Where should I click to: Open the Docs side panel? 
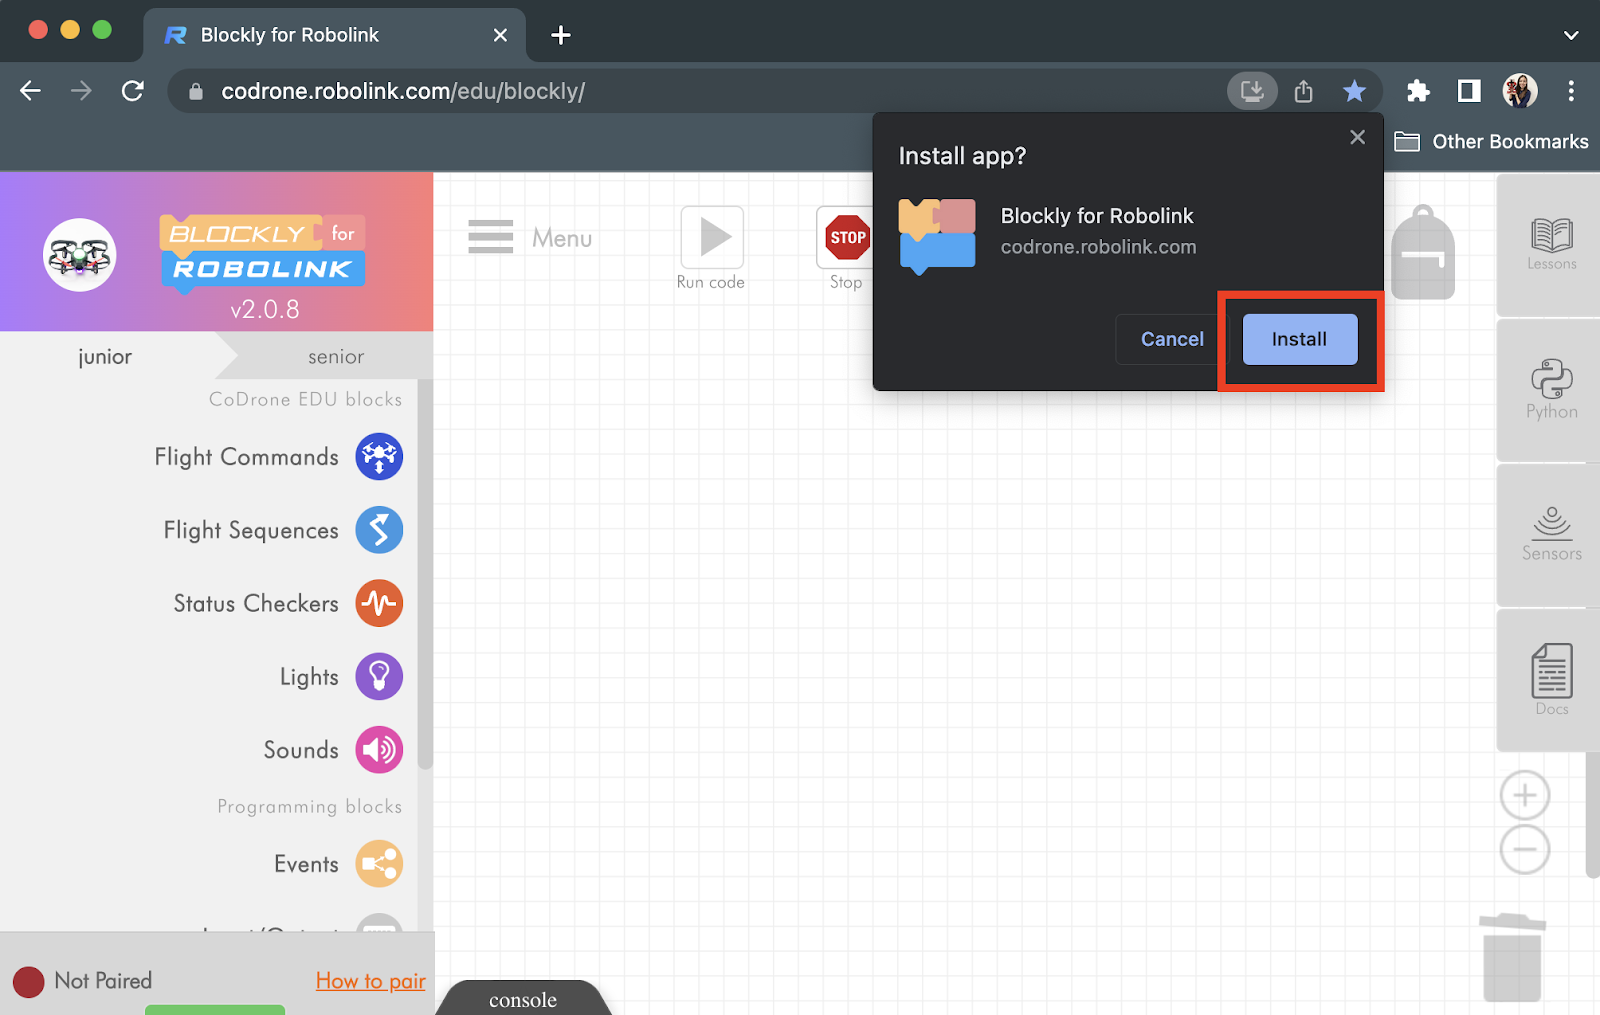pos(1551,680)
